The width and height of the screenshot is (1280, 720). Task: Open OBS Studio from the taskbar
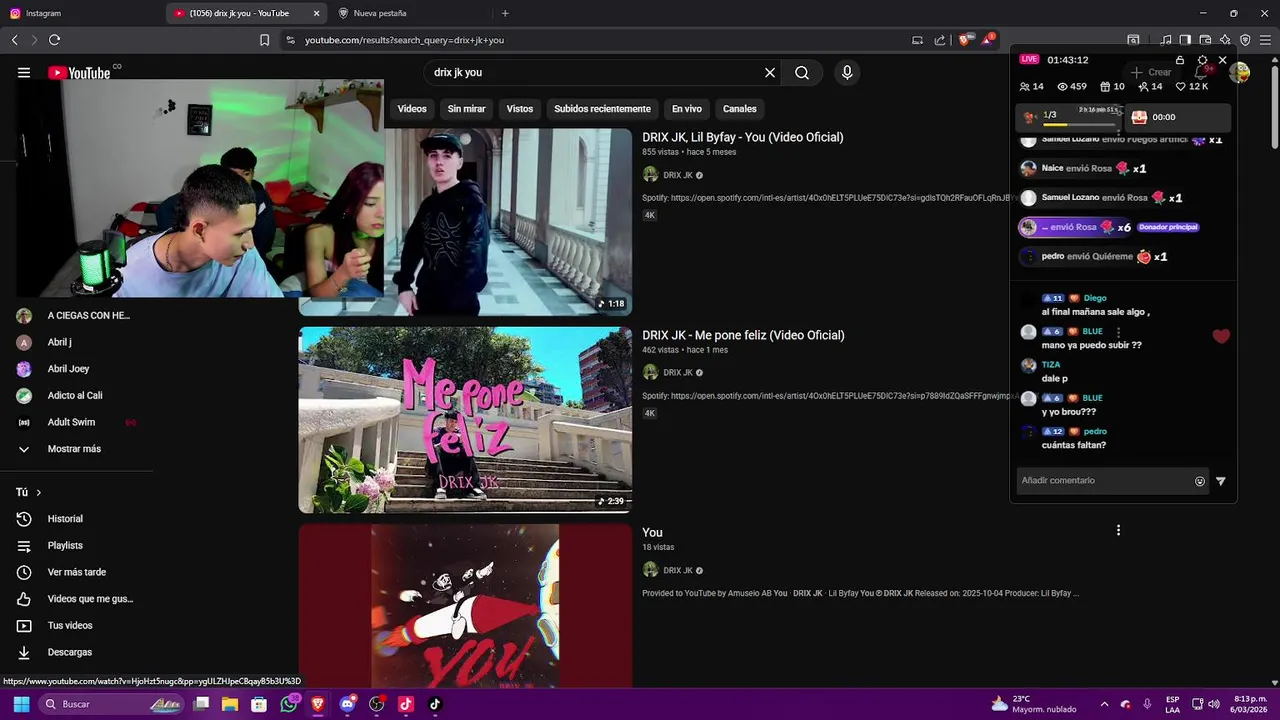tap(376, 704)
